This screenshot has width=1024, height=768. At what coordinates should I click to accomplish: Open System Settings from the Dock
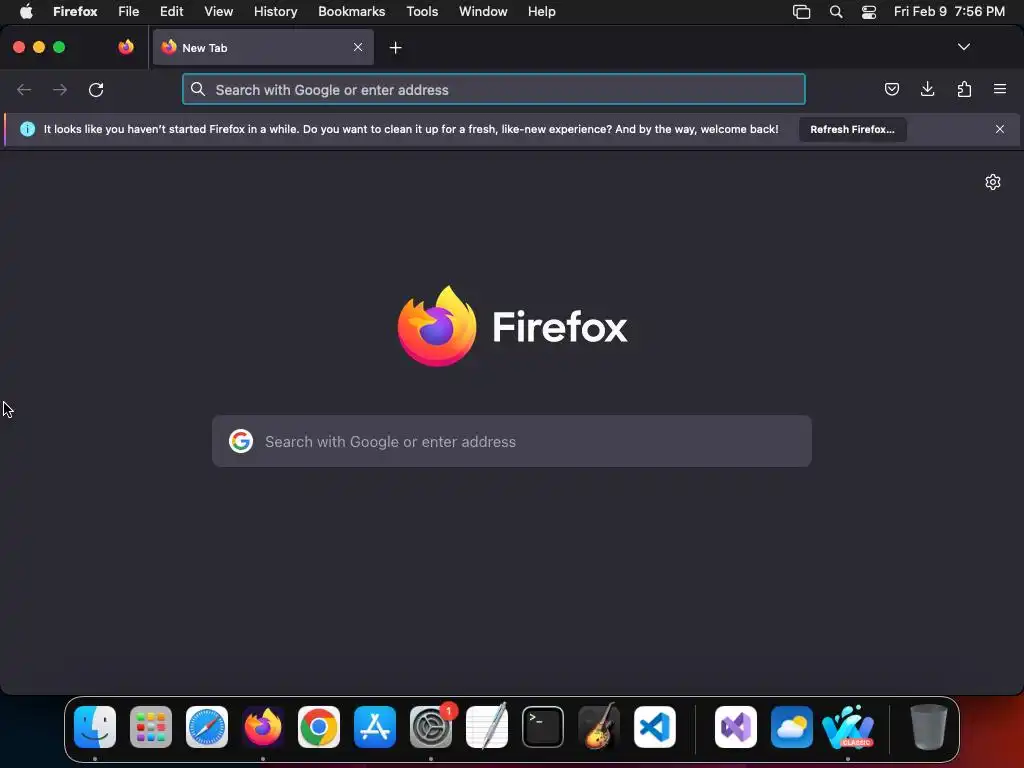coord(431,727)
